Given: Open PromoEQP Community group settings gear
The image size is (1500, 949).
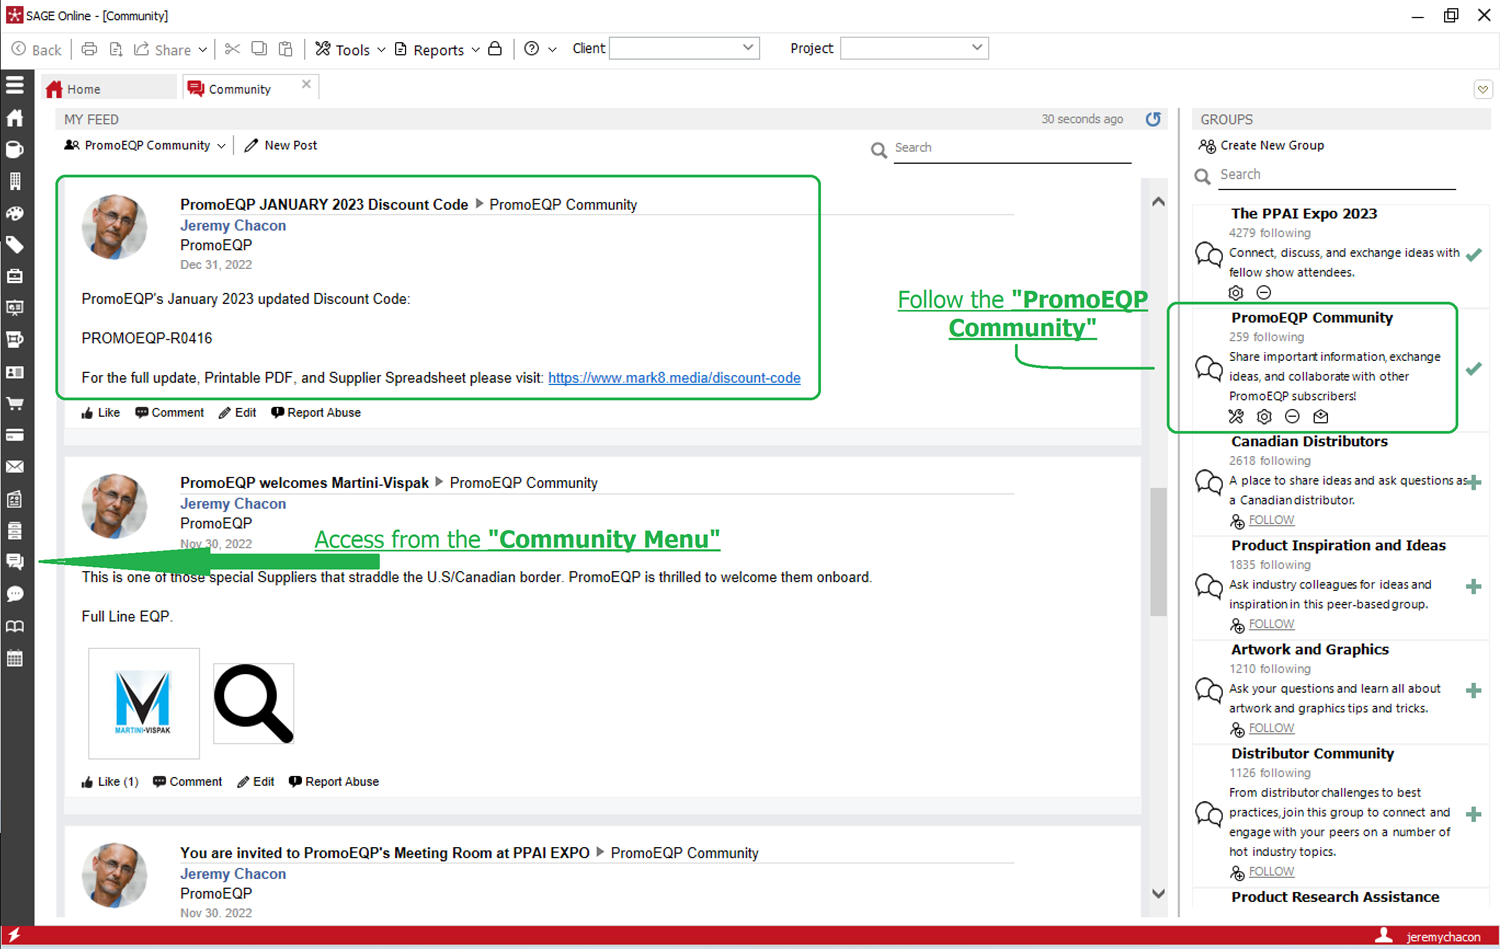Looking at the screenshot, I should point(1264,417).
